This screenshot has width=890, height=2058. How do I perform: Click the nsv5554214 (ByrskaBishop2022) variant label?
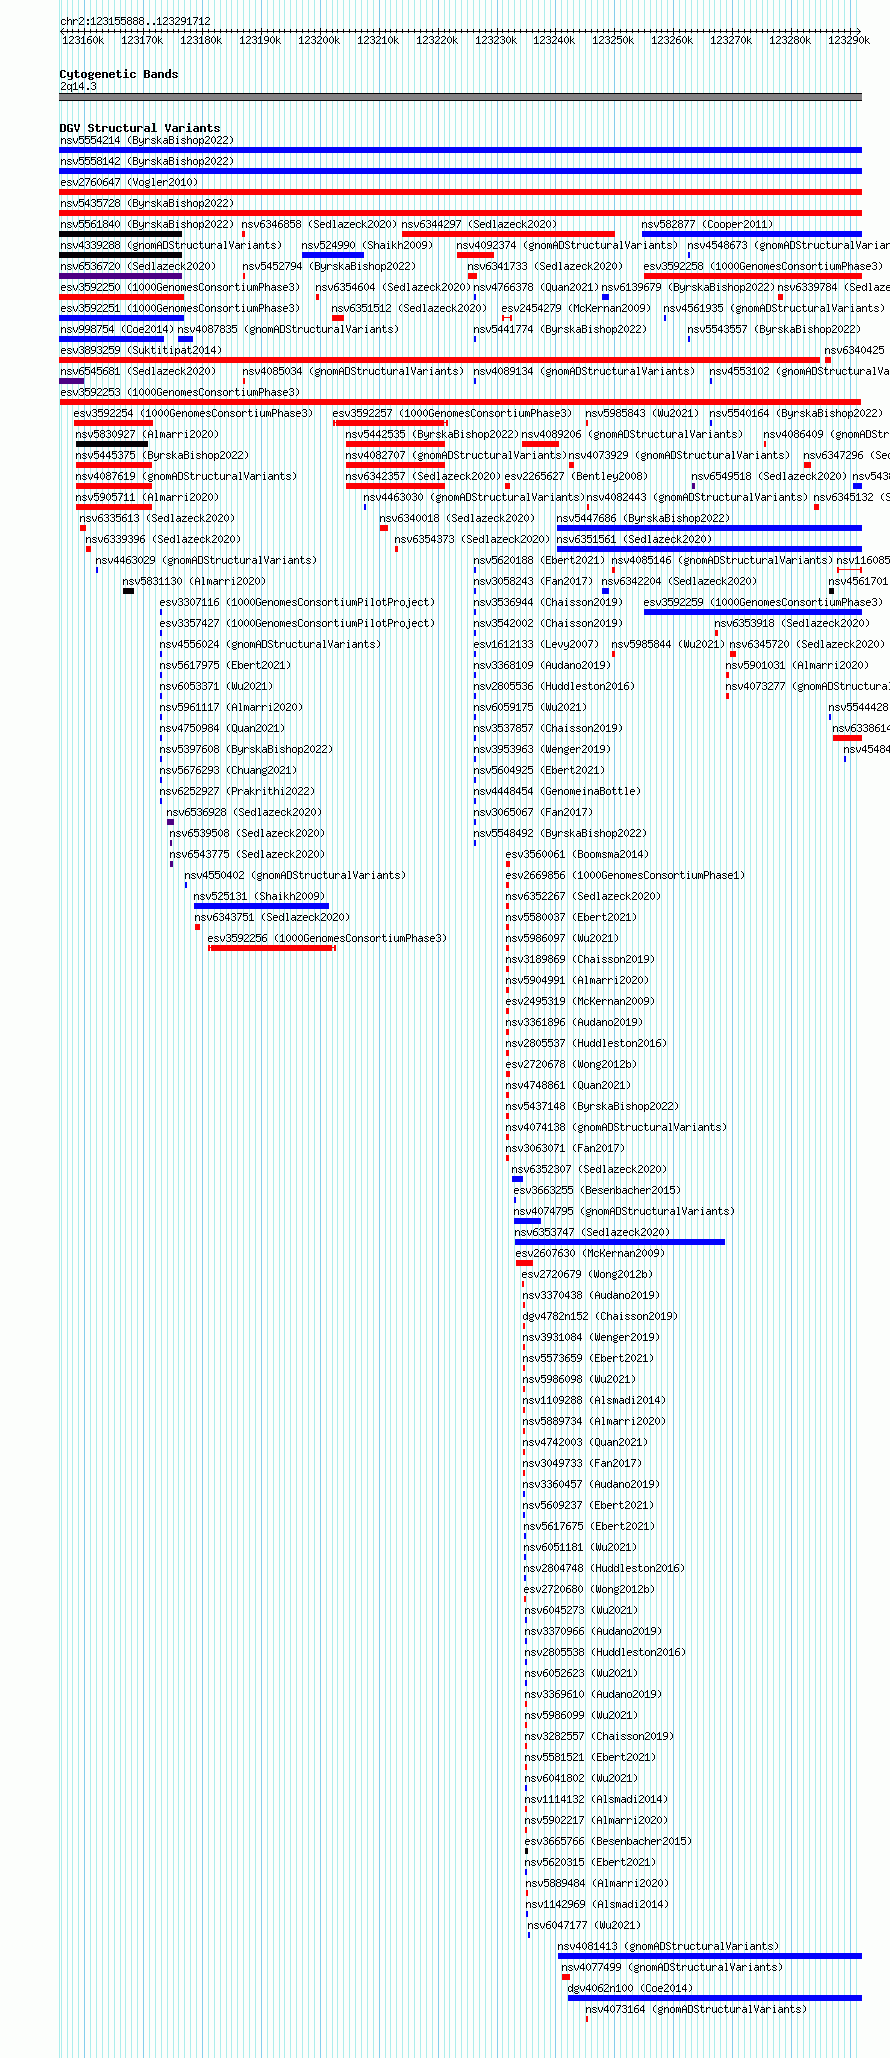point(146,141)
